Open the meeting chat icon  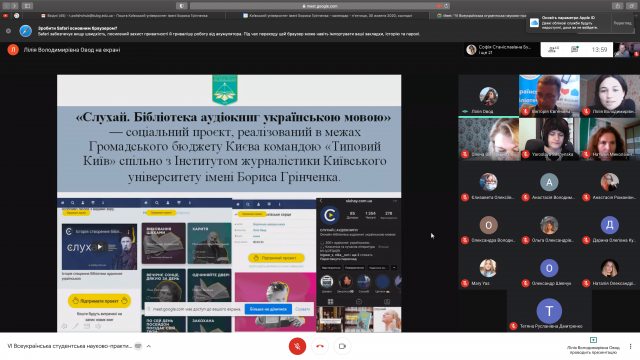pyautogui.click(x=575, y=50)
